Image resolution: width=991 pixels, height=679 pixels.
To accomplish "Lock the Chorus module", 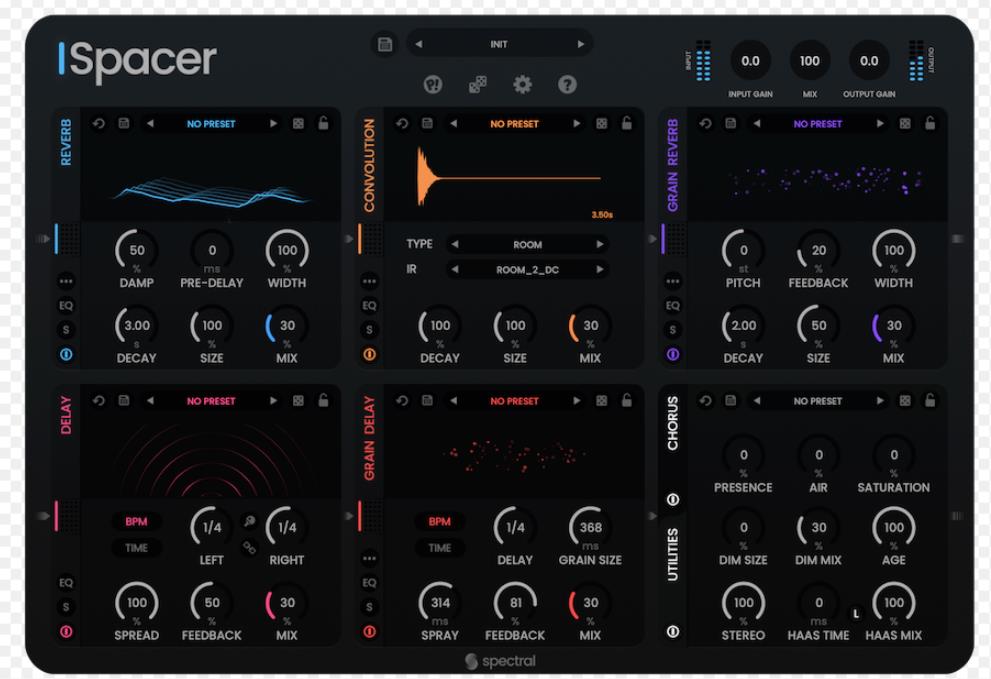I will click(x=930, y=400).
